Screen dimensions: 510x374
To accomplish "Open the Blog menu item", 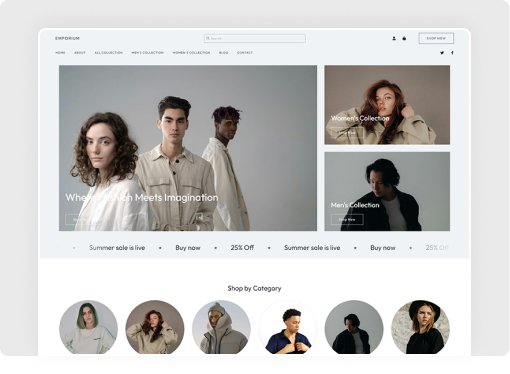I will coord(224,53).
